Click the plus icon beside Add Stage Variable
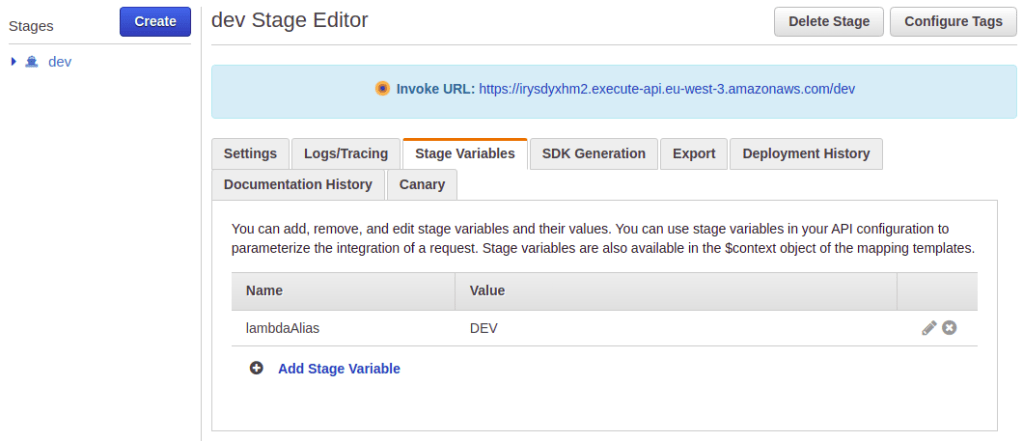This screenshot has width=1023, height=441. click(x=256, y=368)
